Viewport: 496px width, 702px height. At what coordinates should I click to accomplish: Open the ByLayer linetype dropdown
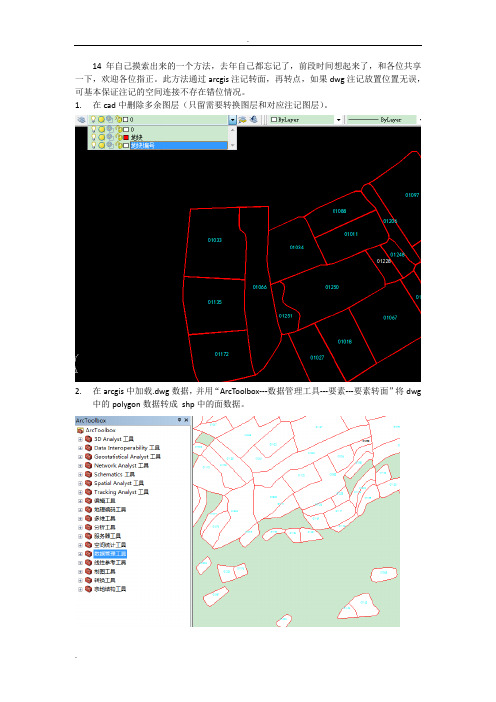click(419, 120)
